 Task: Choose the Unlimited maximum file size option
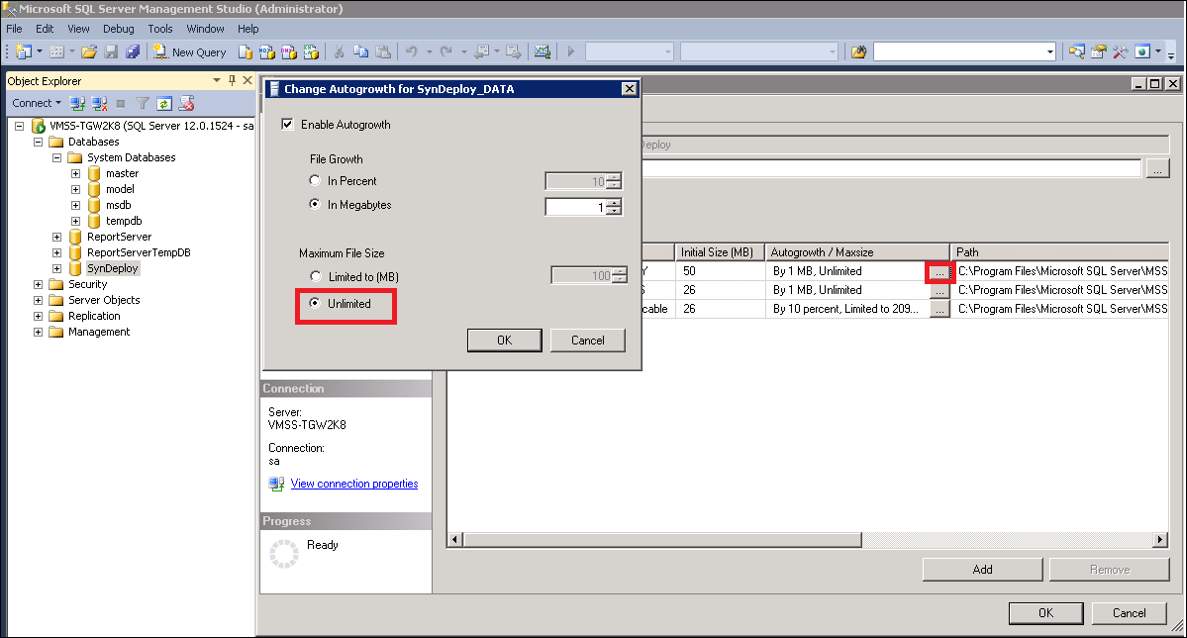(315, 303)
